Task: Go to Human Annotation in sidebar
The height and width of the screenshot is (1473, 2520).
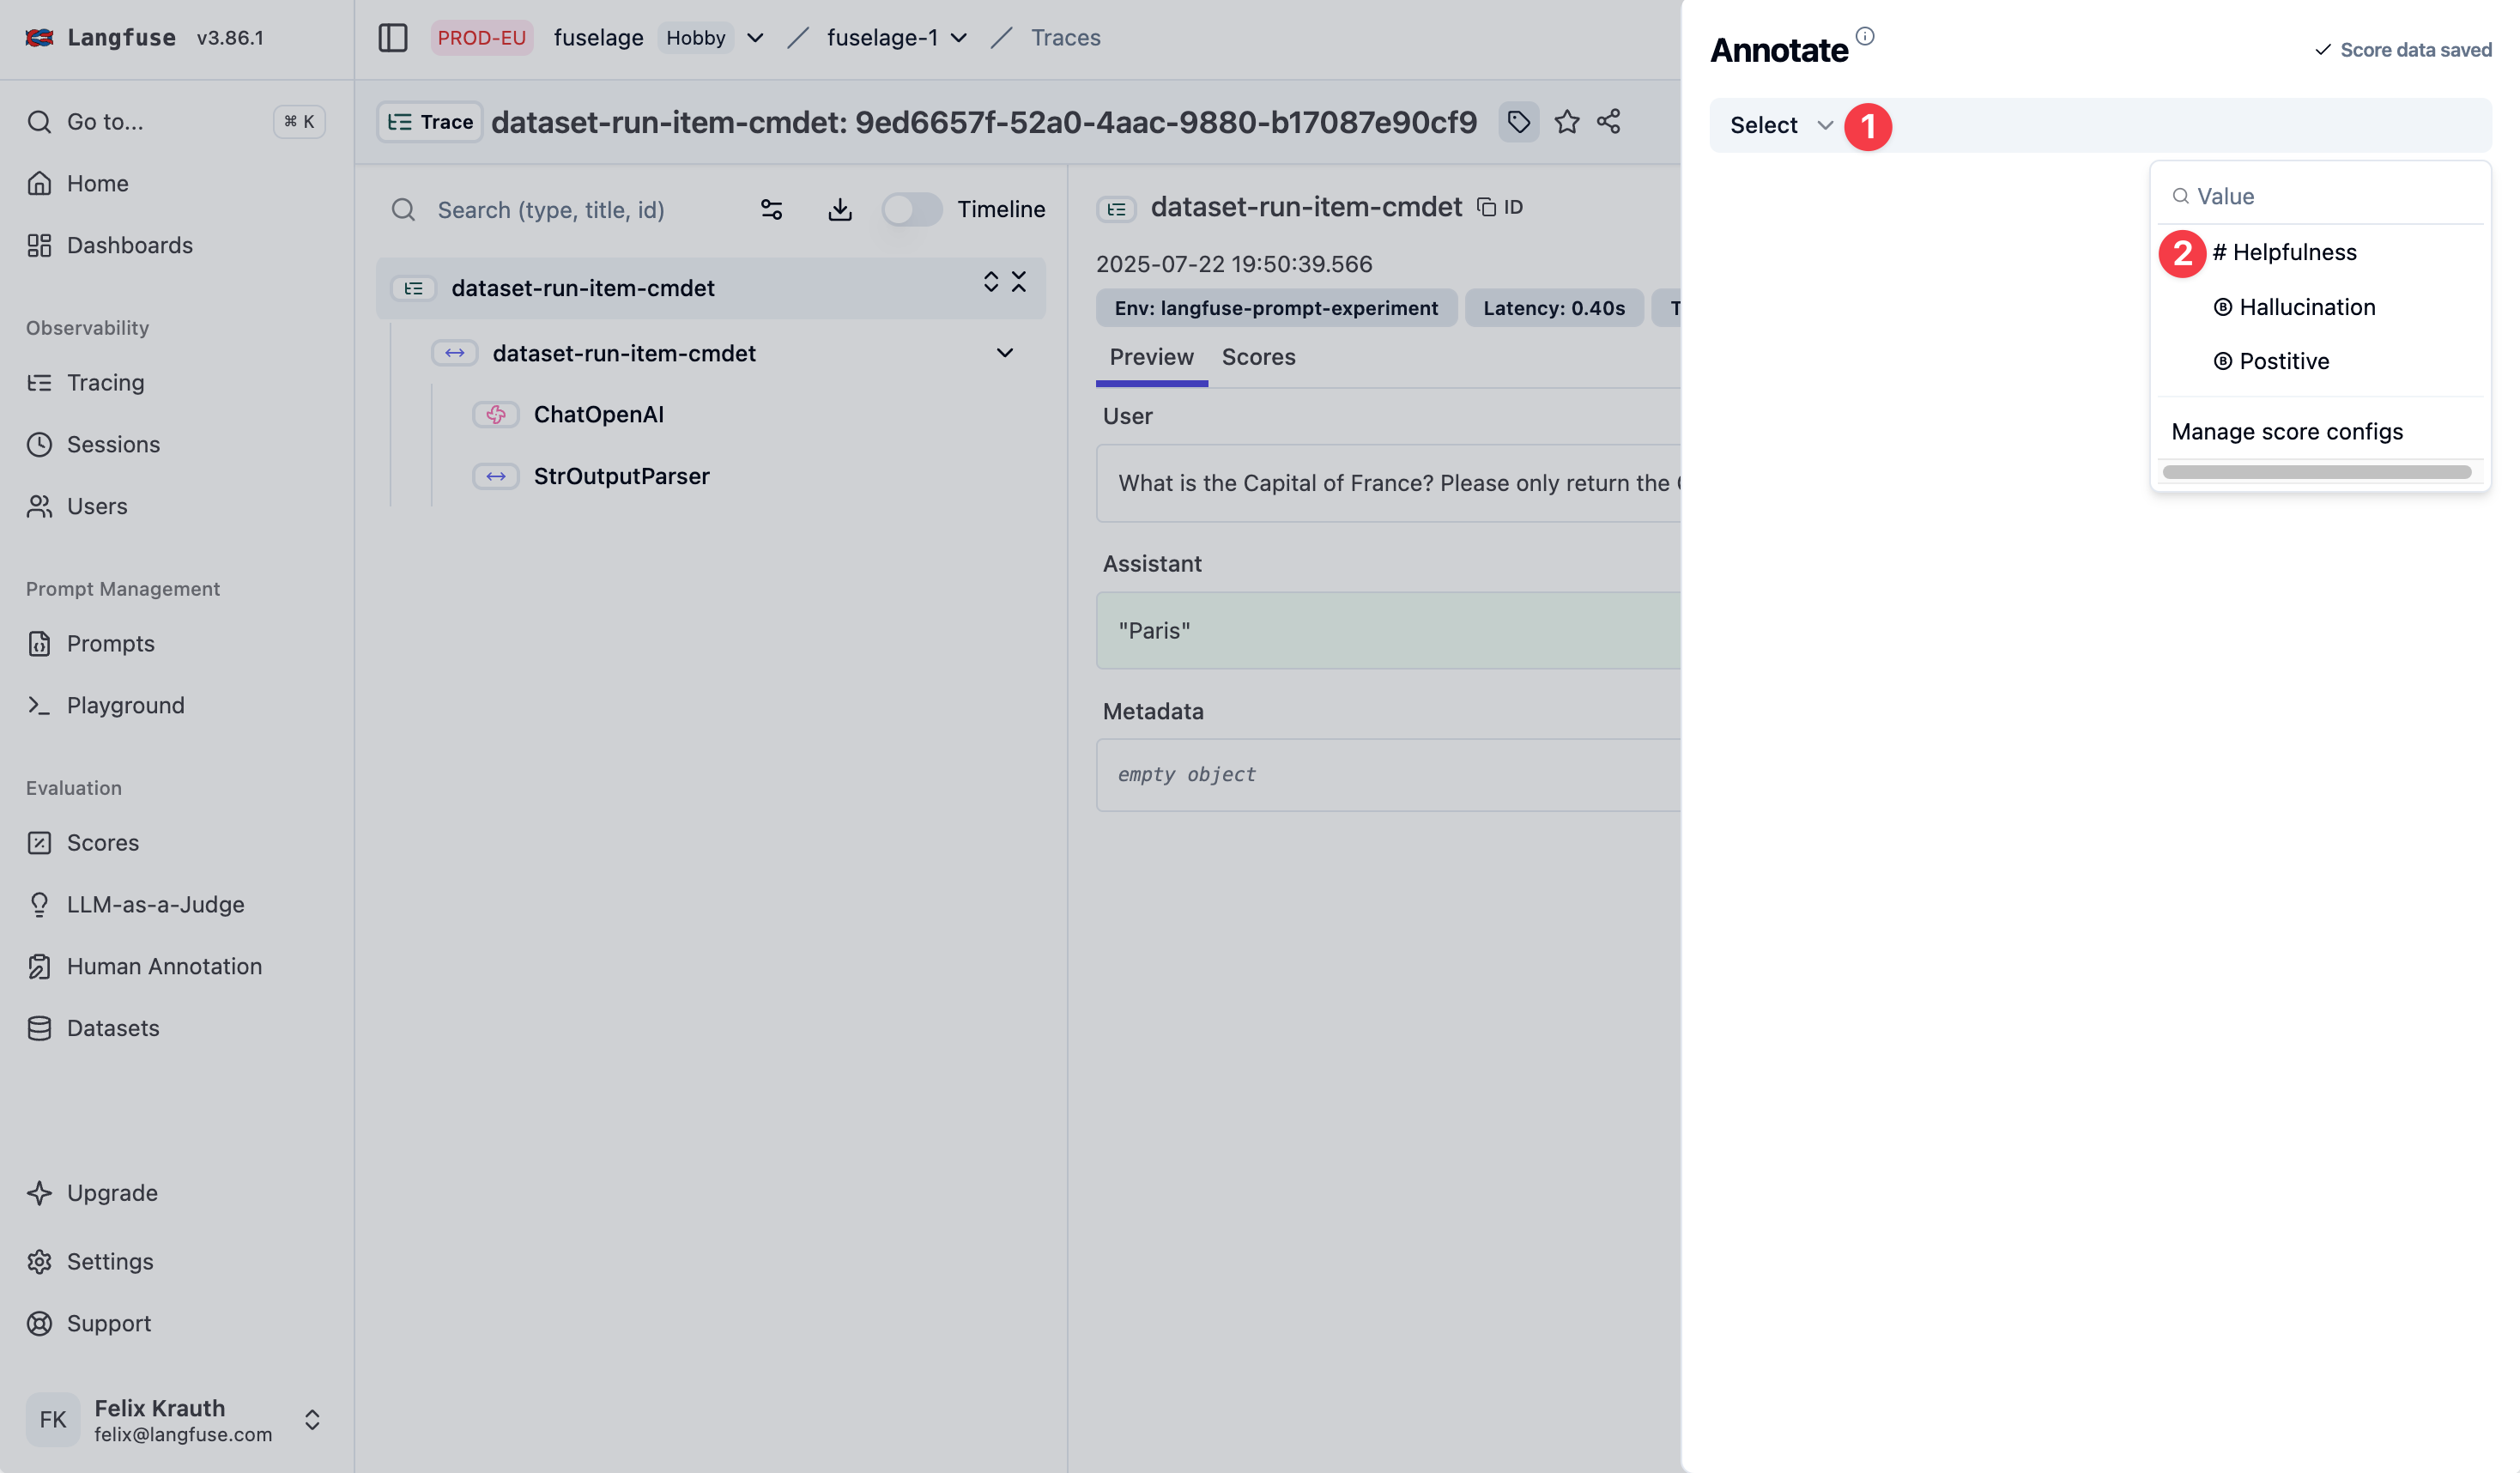Action: pos(164,966)
